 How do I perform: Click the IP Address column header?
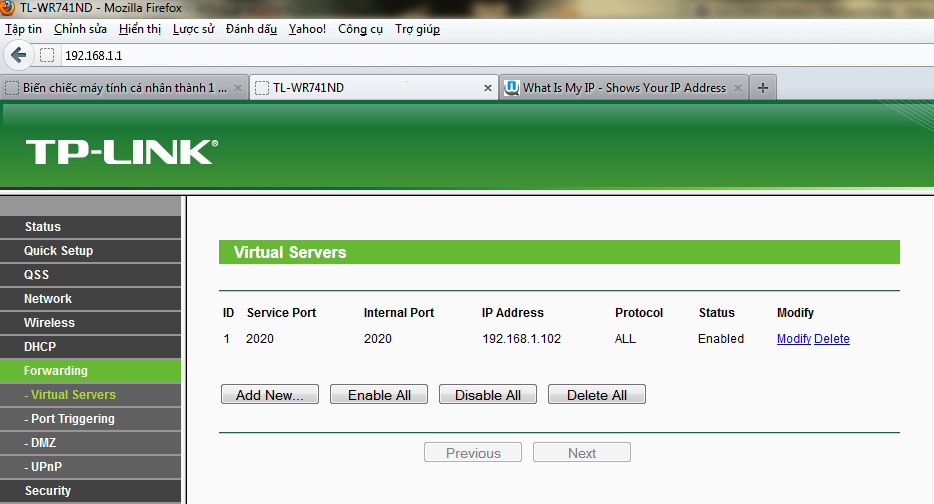[512, 313]
